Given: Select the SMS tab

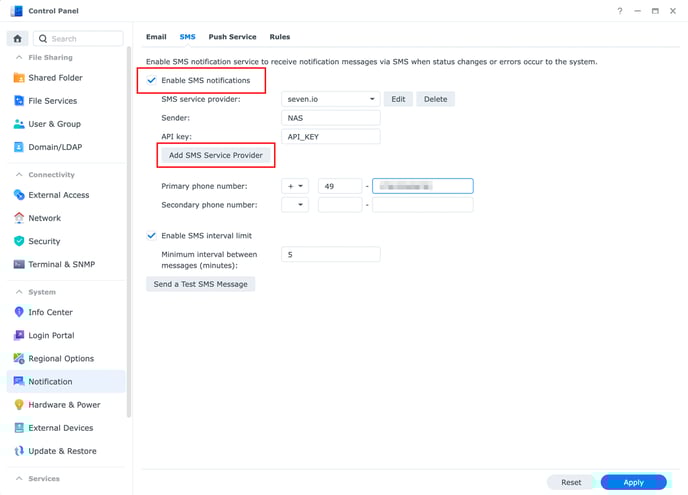Looking at the screenshot, I should tap(187, 37).
